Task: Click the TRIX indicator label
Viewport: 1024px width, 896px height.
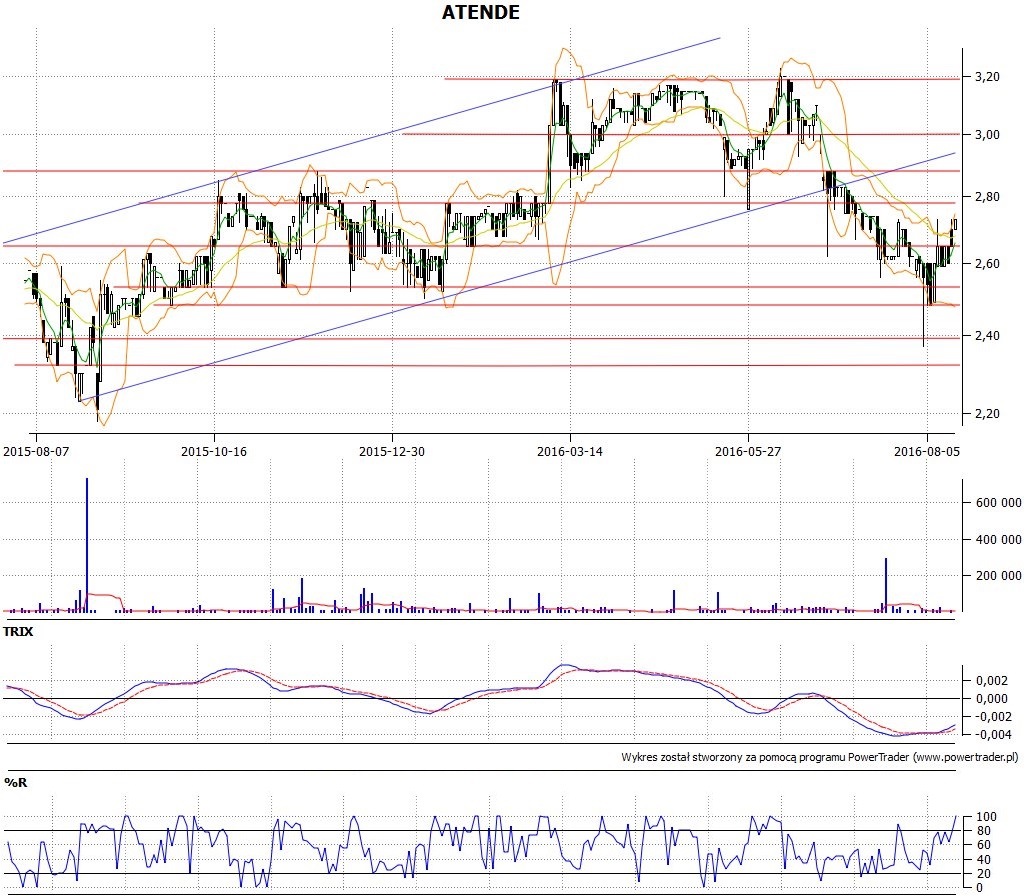Action: coord(18,632)
